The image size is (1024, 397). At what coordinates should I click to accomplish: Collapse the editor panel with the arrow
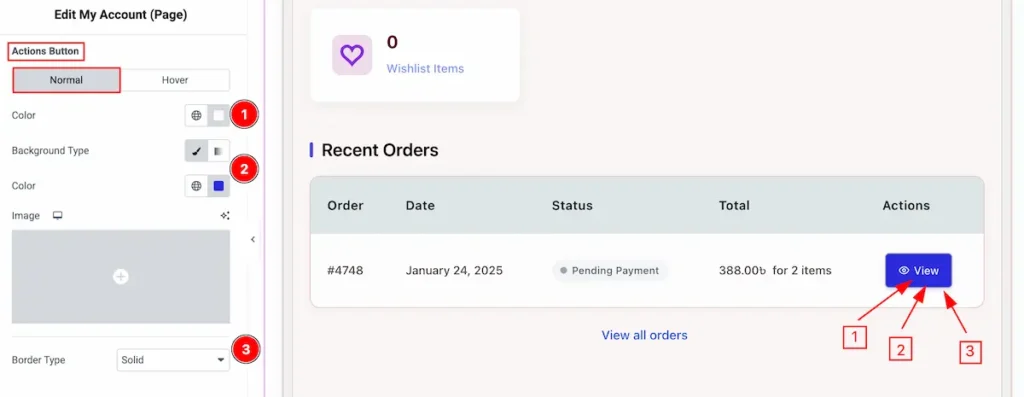click(x=253, y=240)
